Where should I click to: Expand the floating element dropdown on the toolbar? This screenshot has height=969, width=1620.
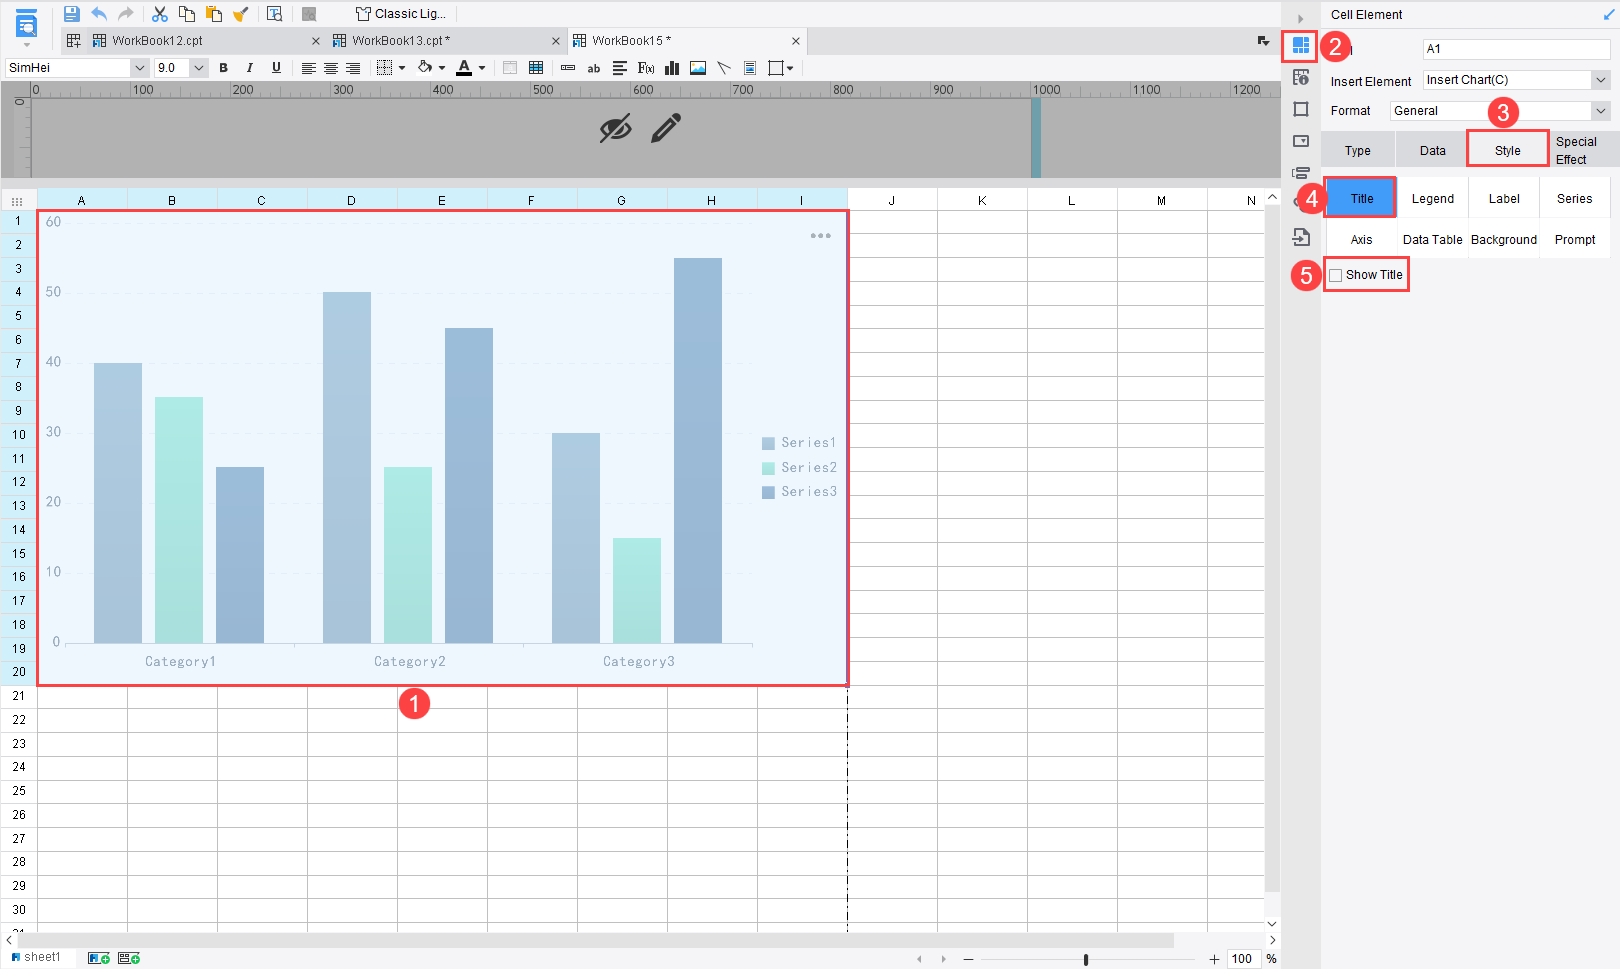pyautogui.click(x=790, y=68)
